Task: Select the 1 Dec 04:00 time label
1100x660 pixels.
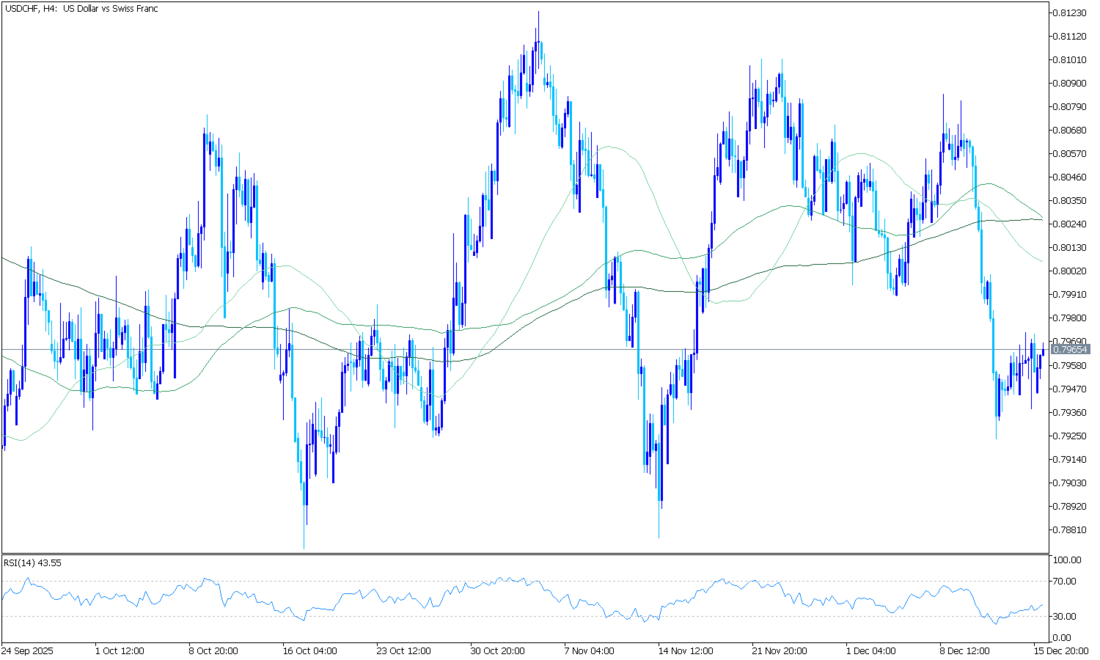Action: (x=871, y=649)
